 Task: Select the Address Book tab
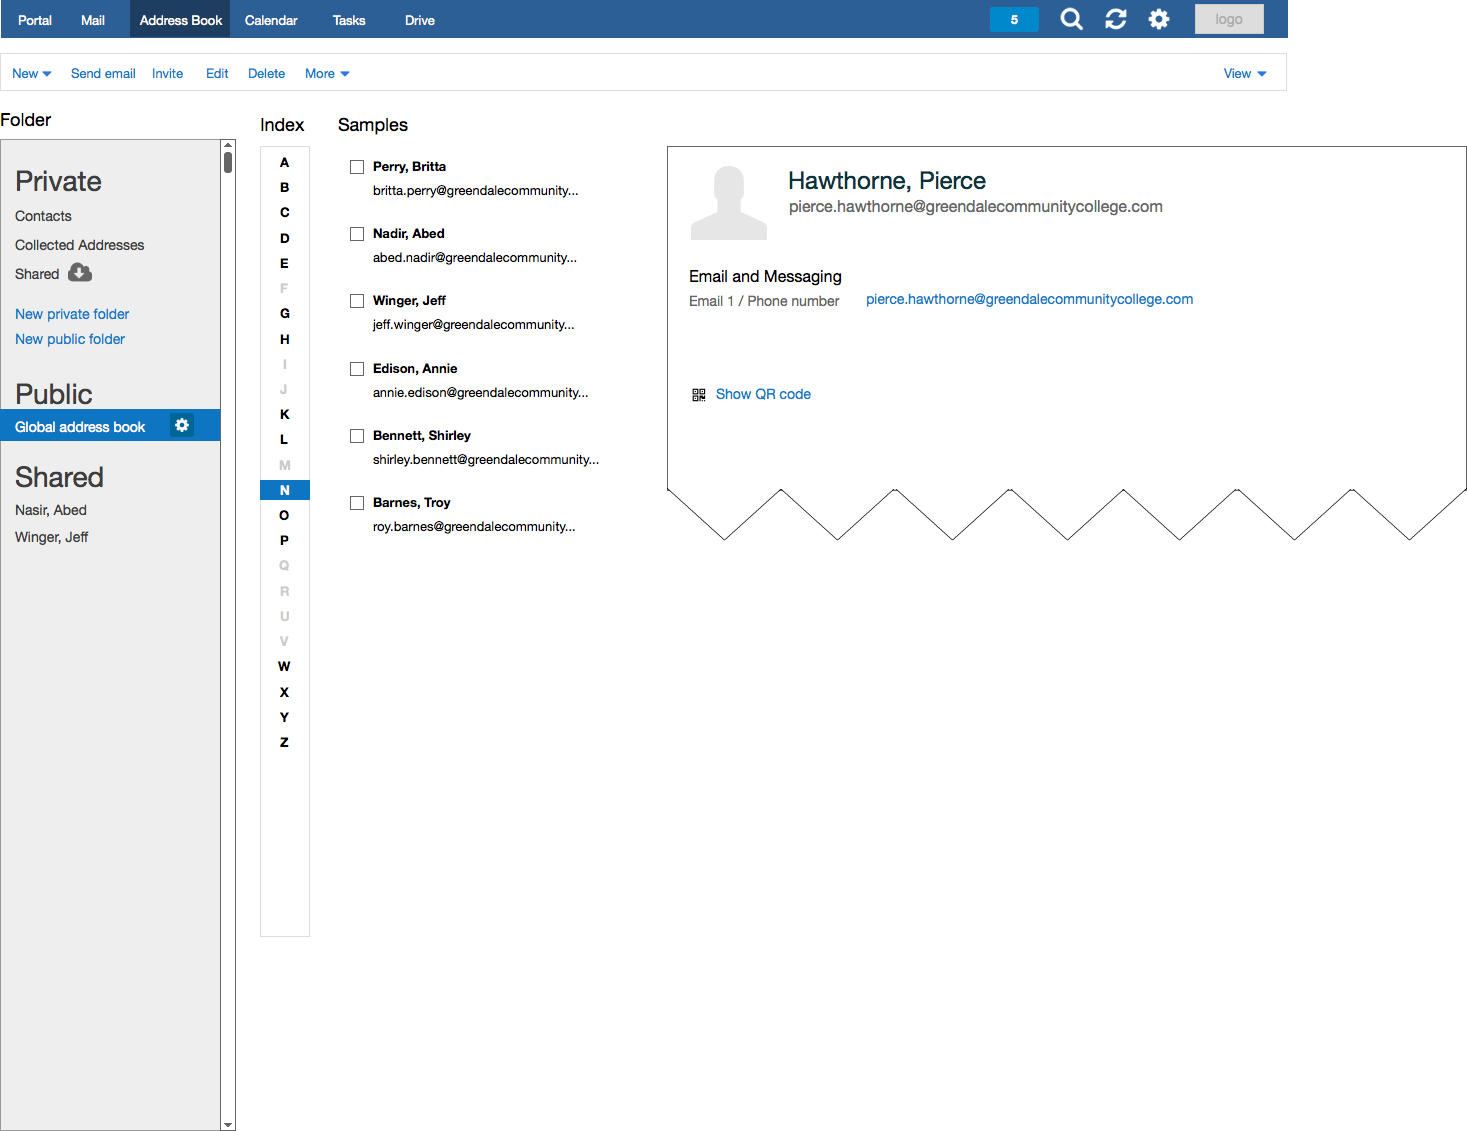click(180, 20)
